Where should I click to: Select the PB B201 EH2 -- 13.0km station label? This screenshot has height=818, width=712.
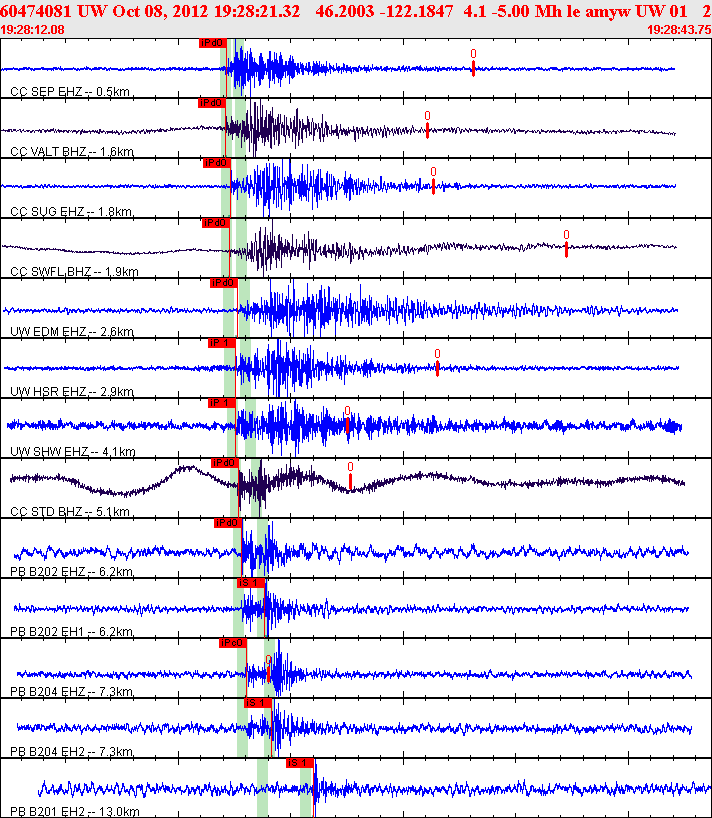click(75, 812)
